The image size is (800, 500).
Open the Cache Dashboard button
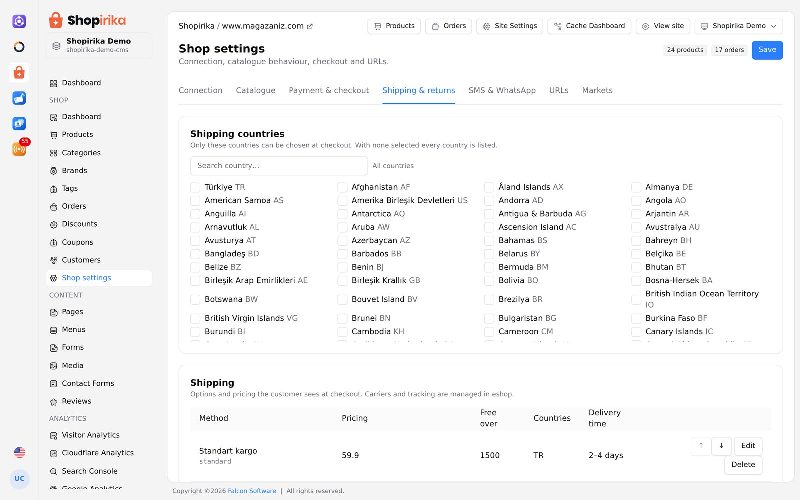(589, 26)
